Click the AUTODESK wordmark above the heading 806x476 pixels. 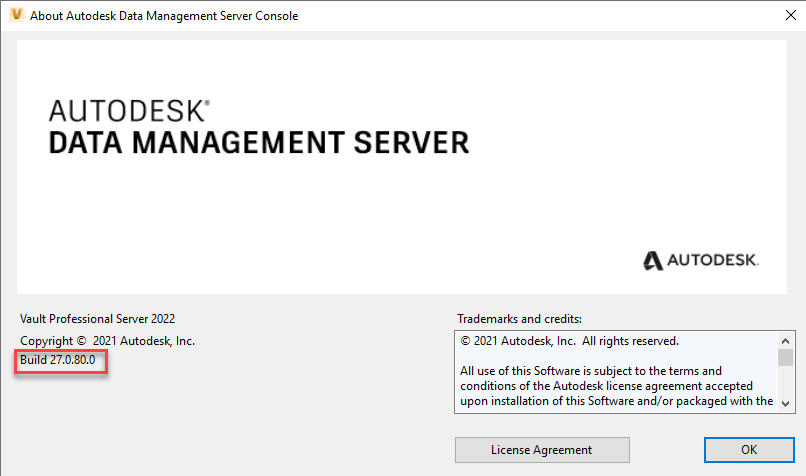[x=129, y=110]
